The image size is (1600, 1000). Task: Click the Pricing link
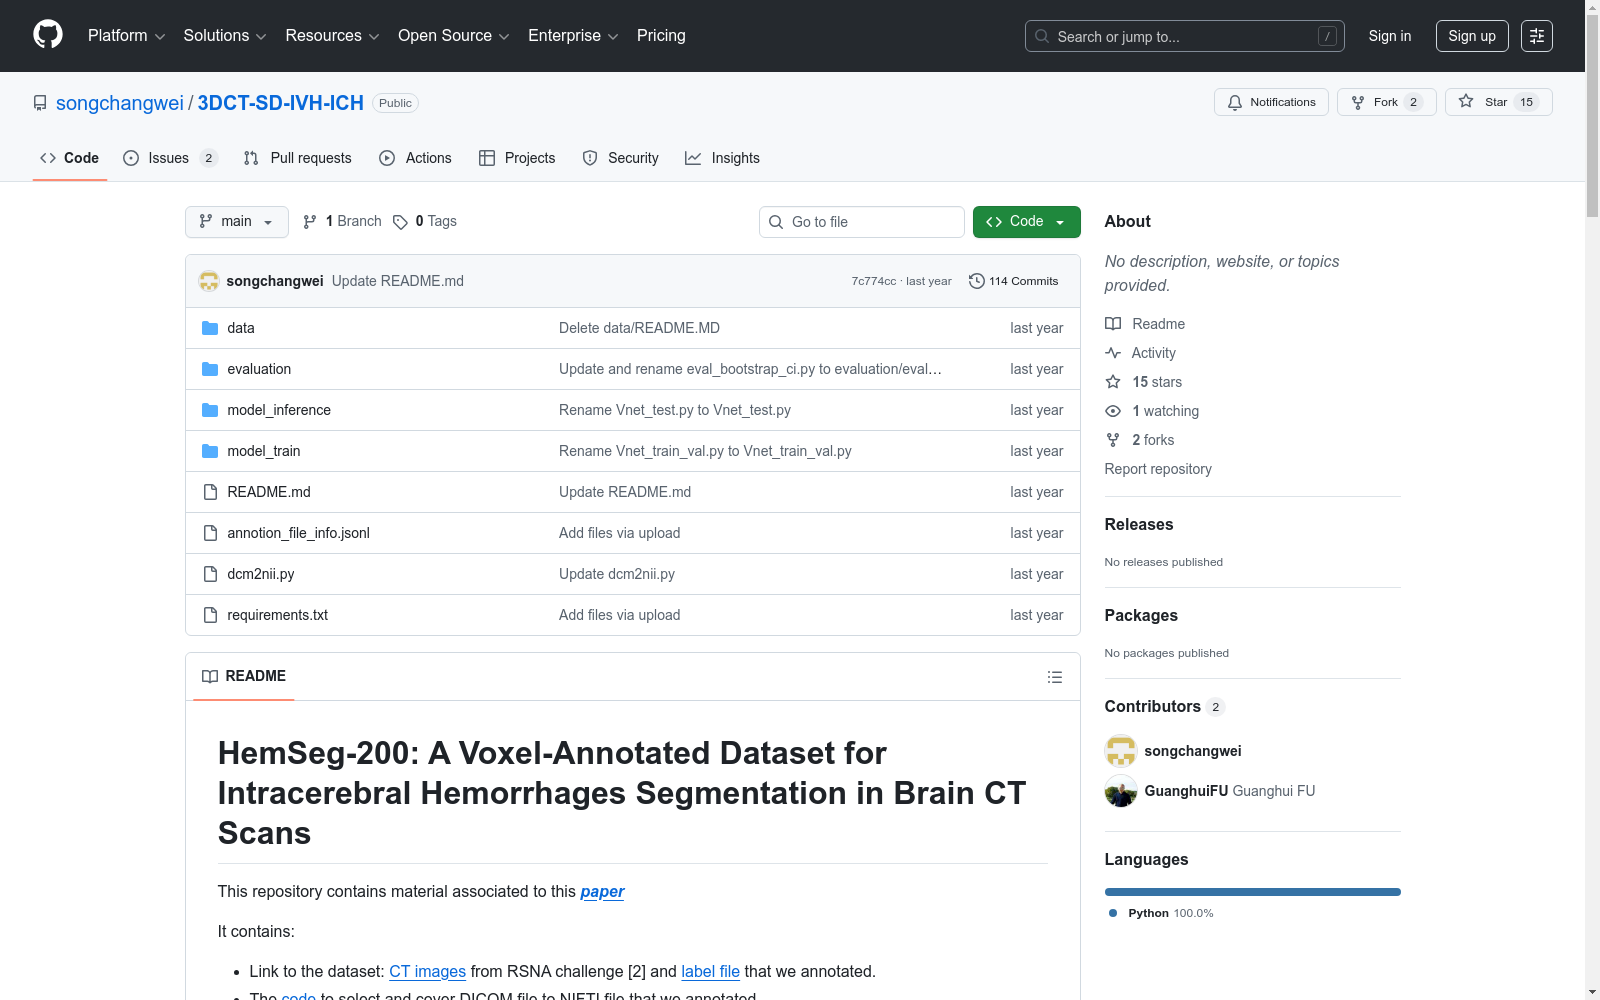[x=661, y=36]
